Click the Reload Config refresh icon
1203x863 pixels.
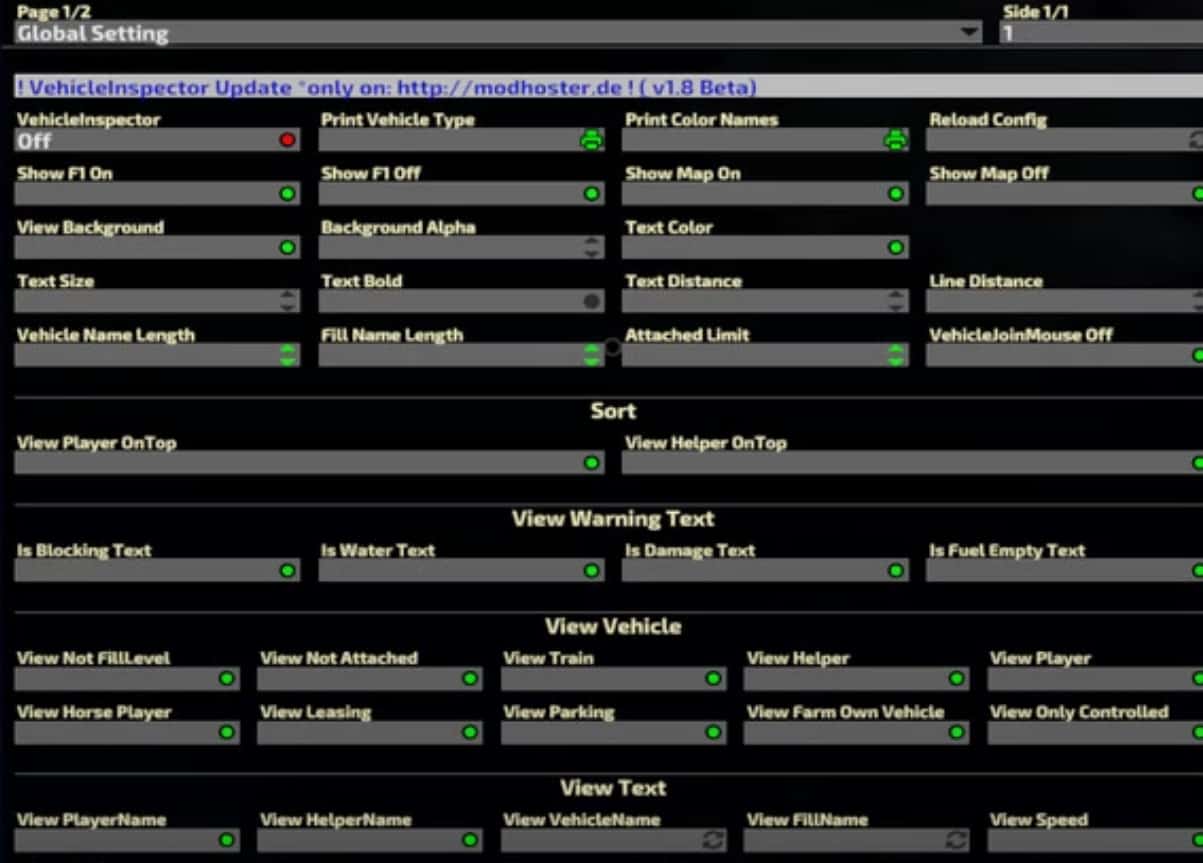coord(1196,141)
